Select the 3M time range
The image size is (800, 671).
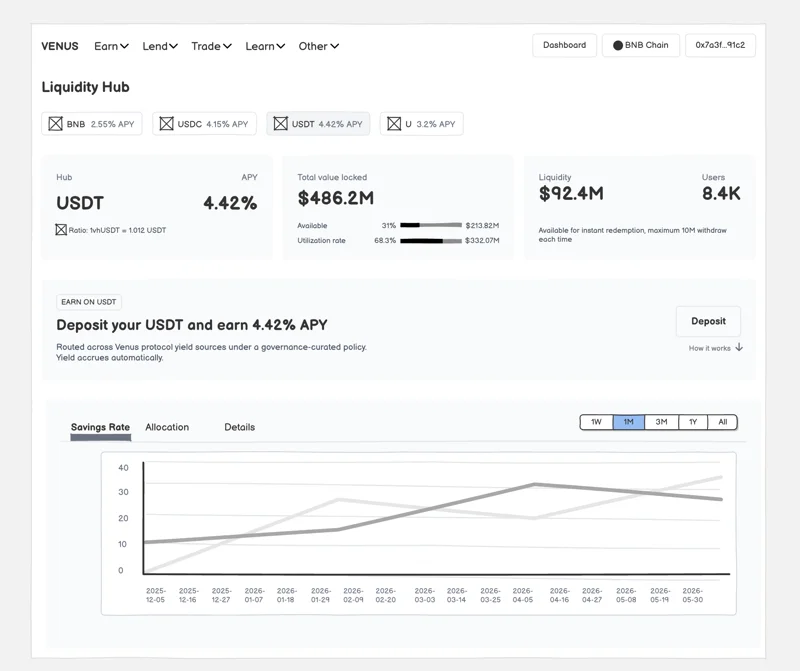[x=661, y=422]
